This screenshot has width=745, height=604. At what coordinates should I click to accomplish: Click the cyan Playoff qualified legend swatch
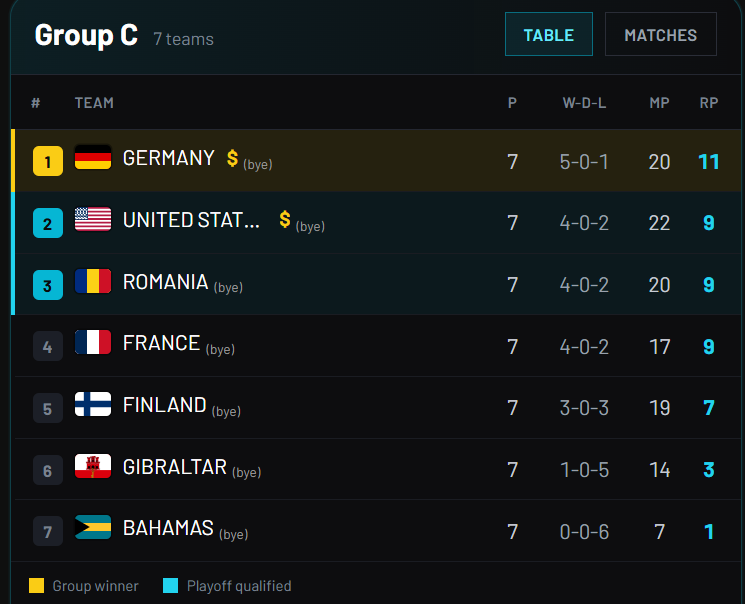(x=171, y=585)
